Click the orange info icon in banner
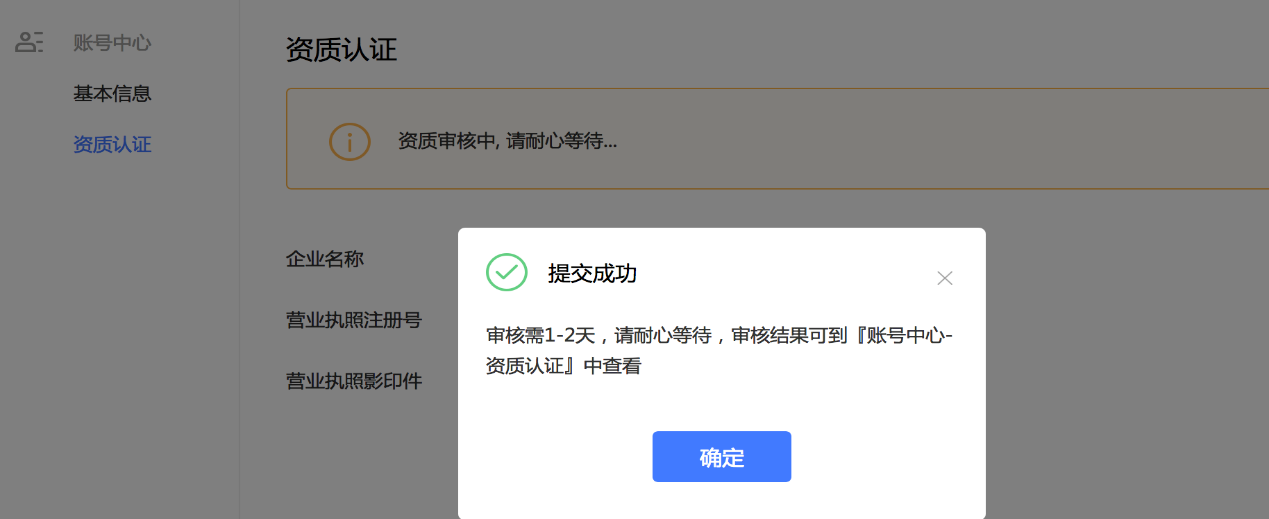 coord(349,141)
